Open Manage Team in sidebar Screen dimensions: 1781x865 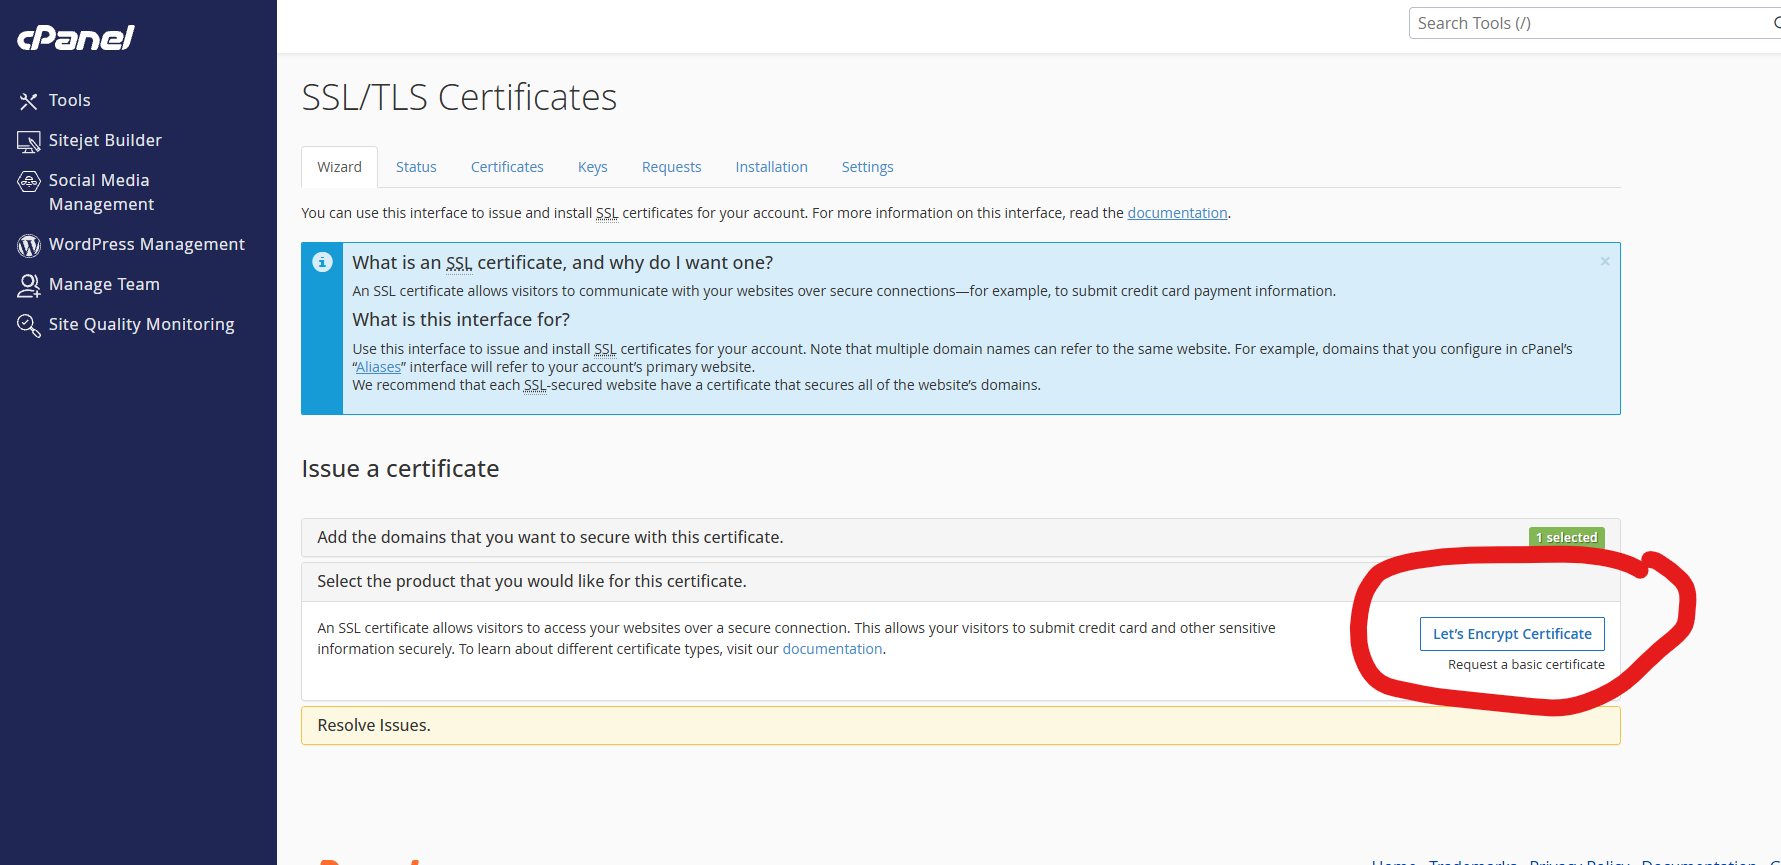pos(104,284)
